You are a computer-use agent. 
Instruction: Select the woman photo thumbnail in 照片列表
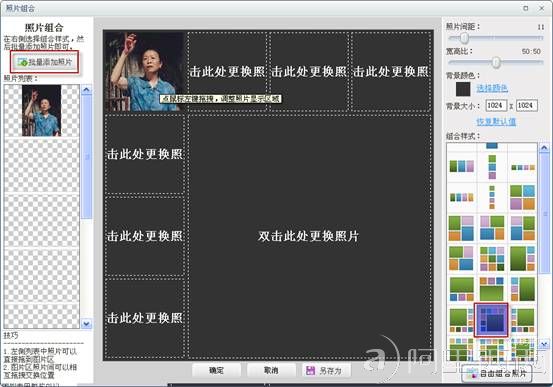coord(42,110)
